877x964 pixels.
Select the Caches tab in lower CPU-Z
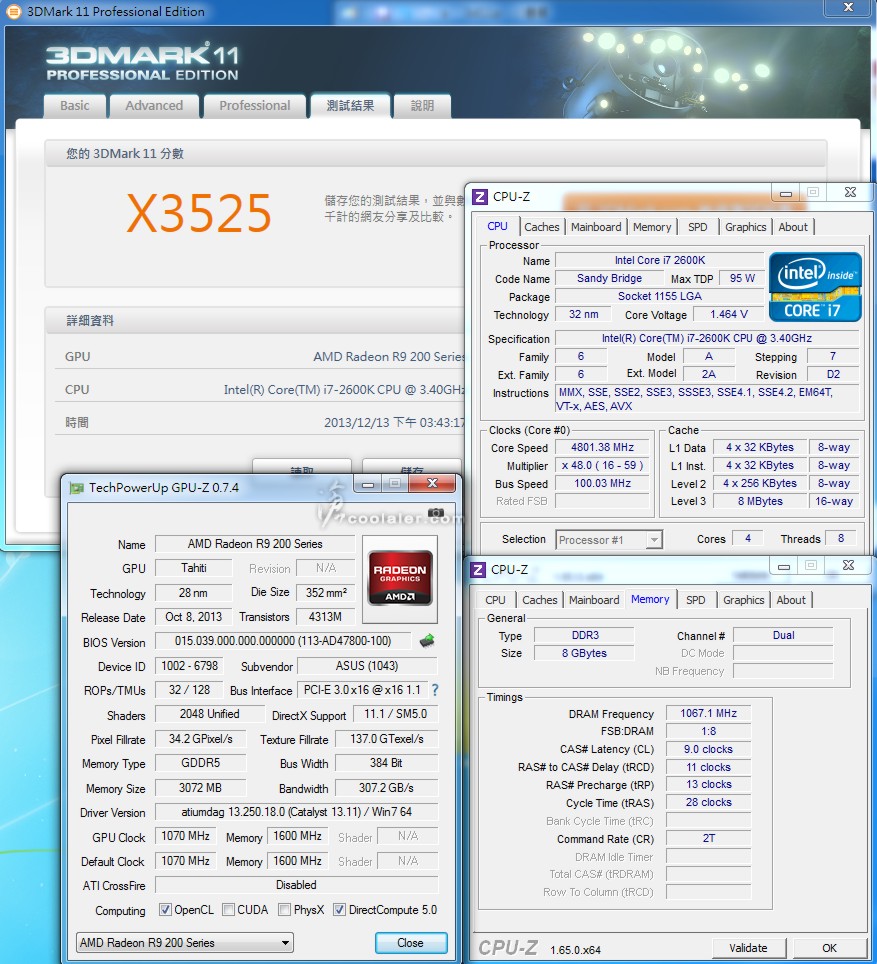click(540, 600)
